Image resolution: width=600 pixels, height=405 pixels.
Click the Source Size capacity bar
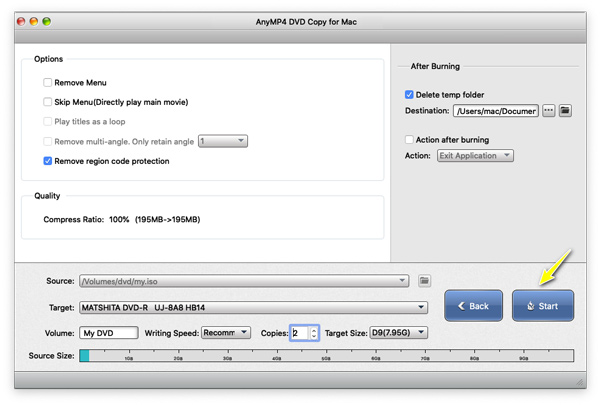click(x=326, y=355)
